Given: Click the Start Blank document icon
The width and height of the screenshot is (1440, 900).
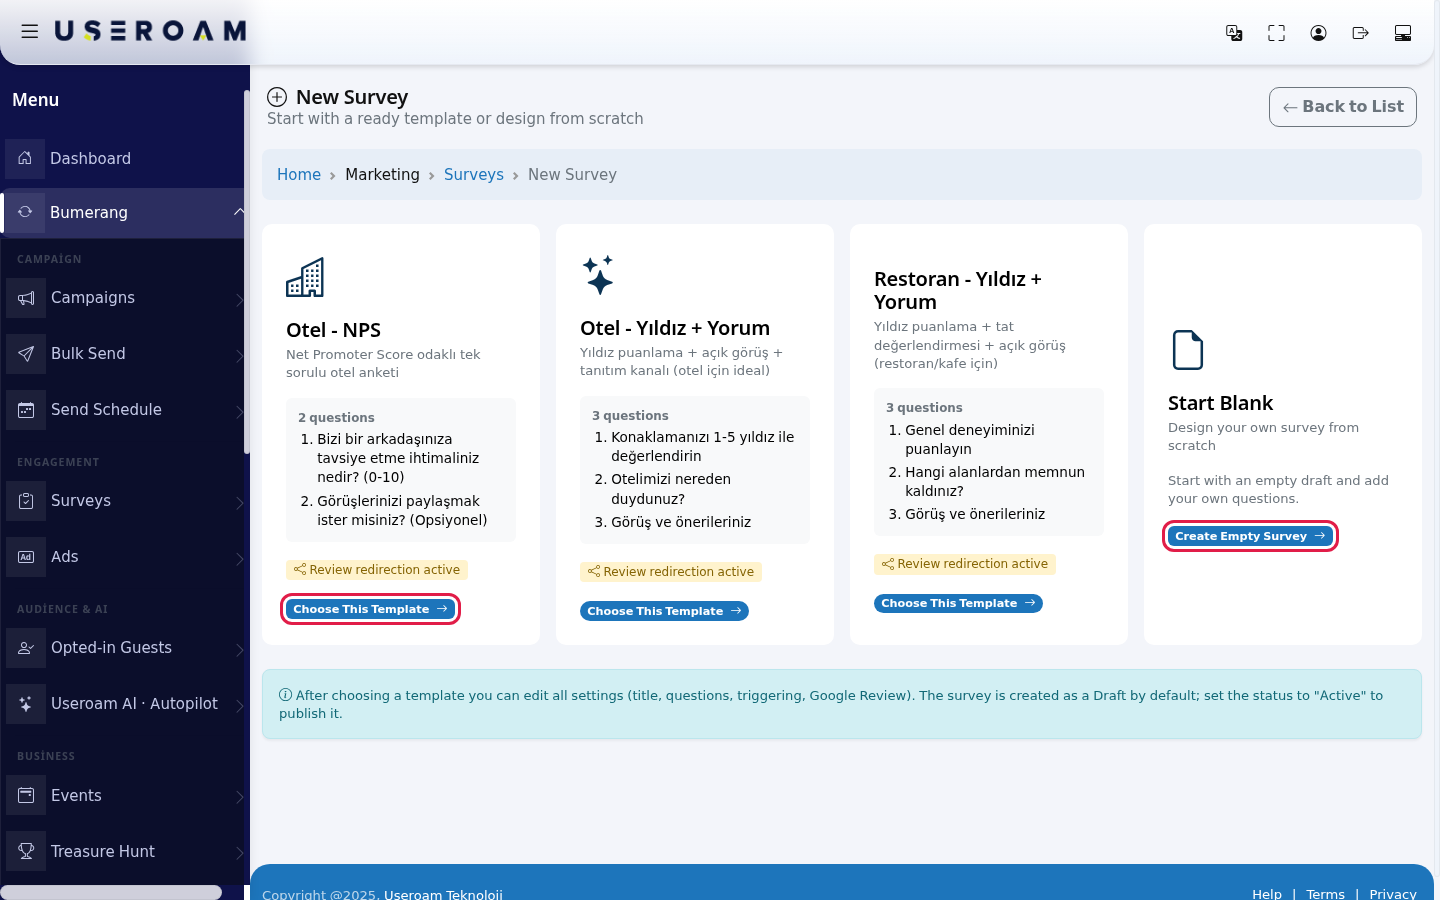Looking at the screenshot, I should (x=1187, y=350).
